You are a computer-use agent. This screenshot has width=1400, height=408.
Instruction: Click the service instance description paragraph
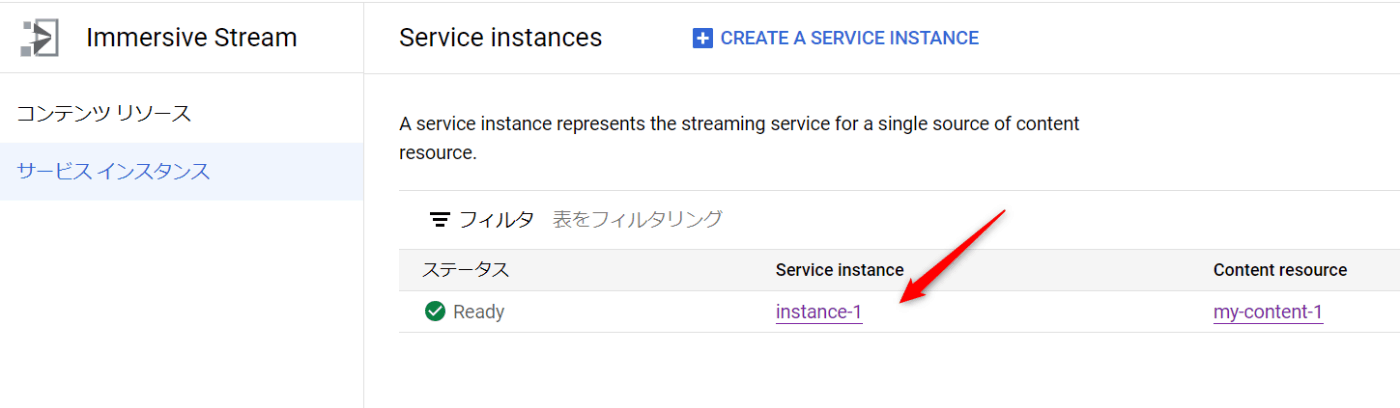pyautogui.click(x=740, y=139)
